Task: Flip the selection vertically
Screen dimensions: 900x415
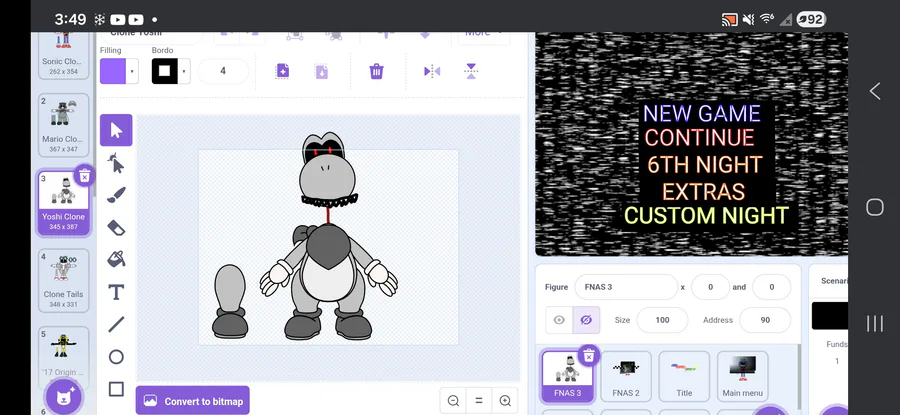Action: (x=471, y=71)
